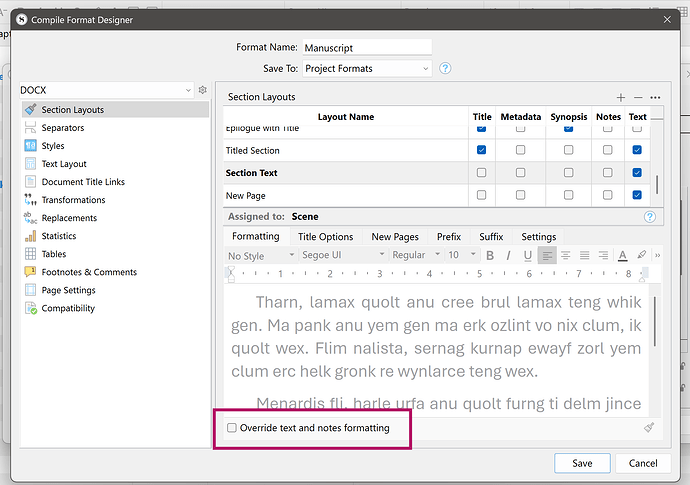The width and height of the screenshot is (690, 485).
Task: Click the add section layout plus icon
Action: 621,97
